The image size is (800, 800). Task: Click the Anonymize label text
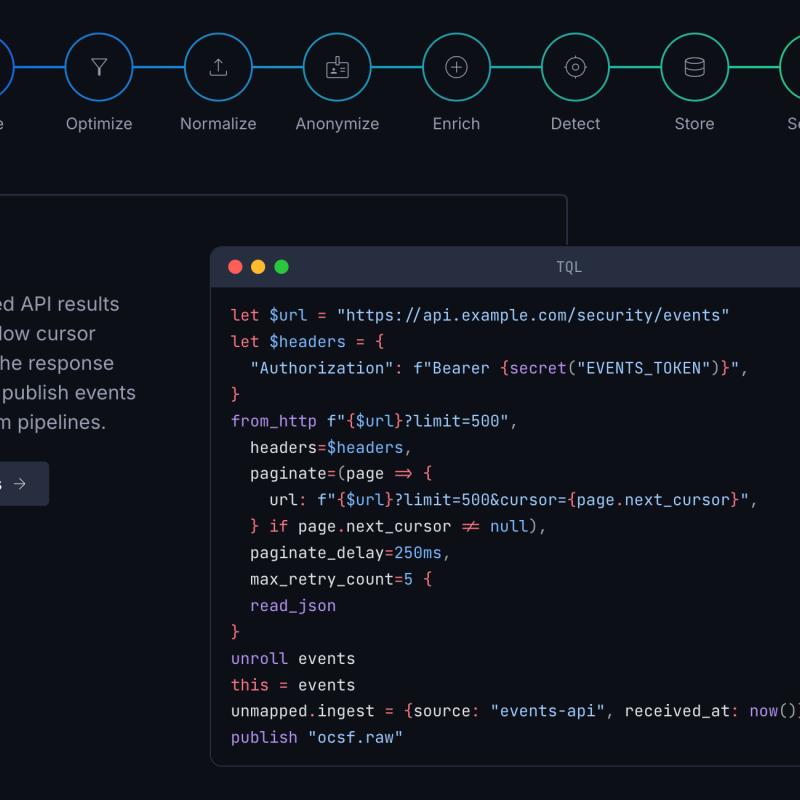click(337, 123)
